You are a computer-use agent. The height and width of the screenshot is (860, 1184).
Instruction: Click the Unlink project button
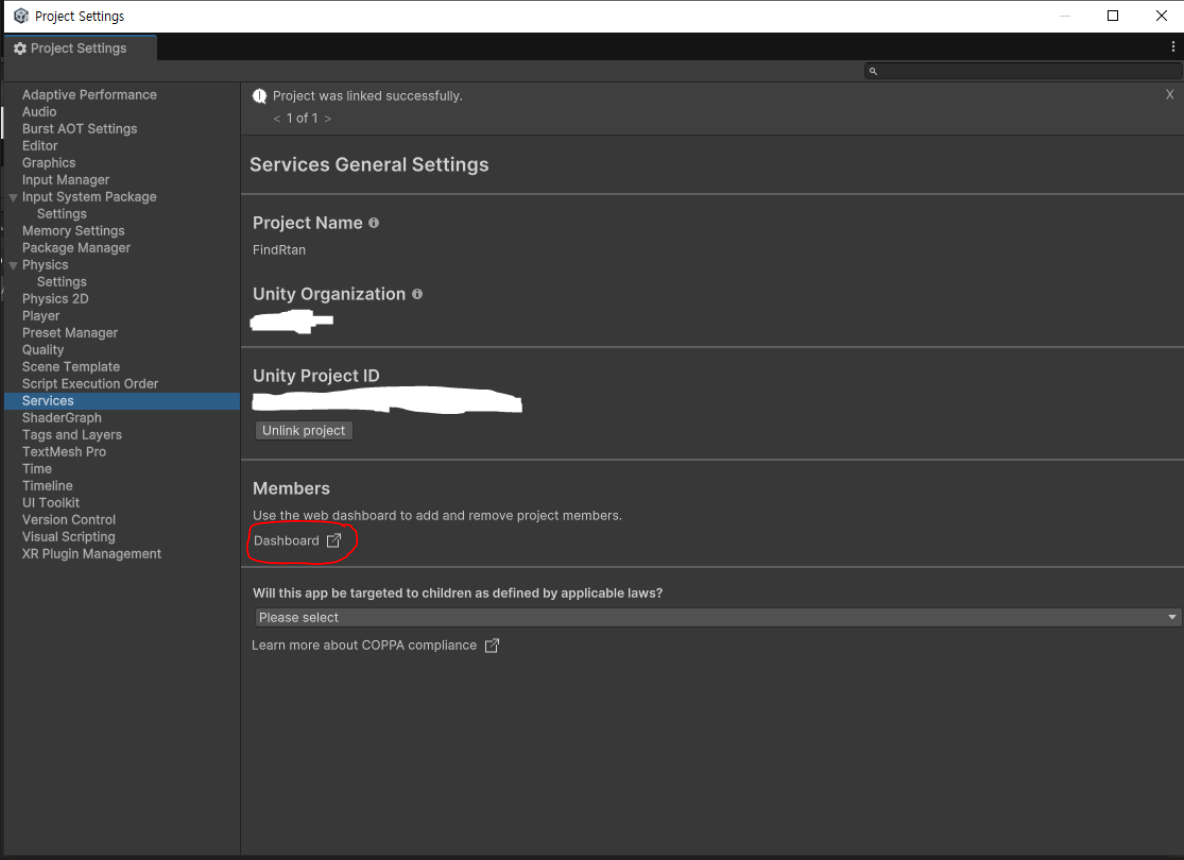click(x=304, y=430)
